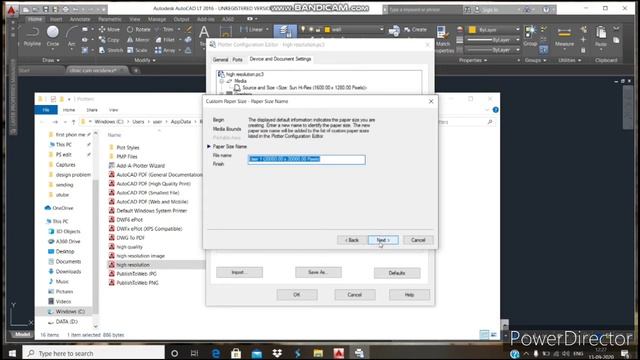
Task: Click the Create block icon
Action: point(415,29)
